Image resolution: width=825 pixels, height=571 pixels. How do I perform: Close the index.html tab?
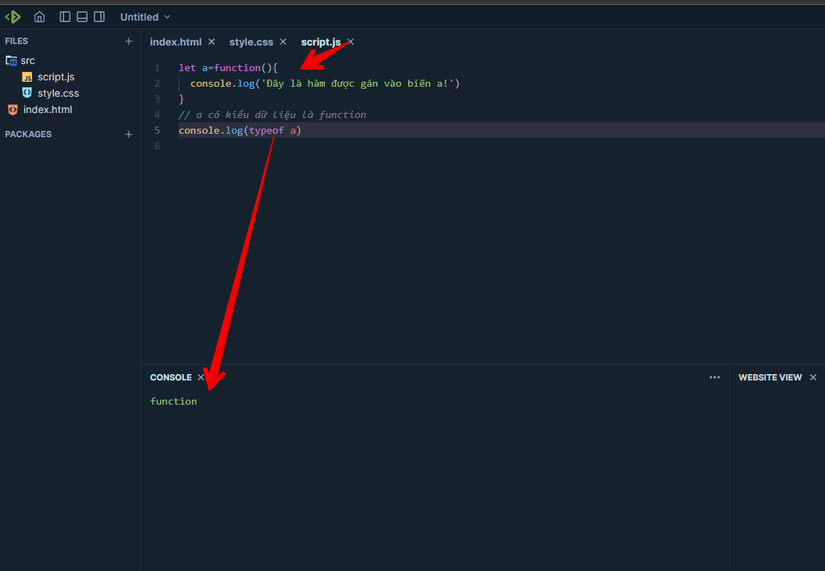pos(212,42)
